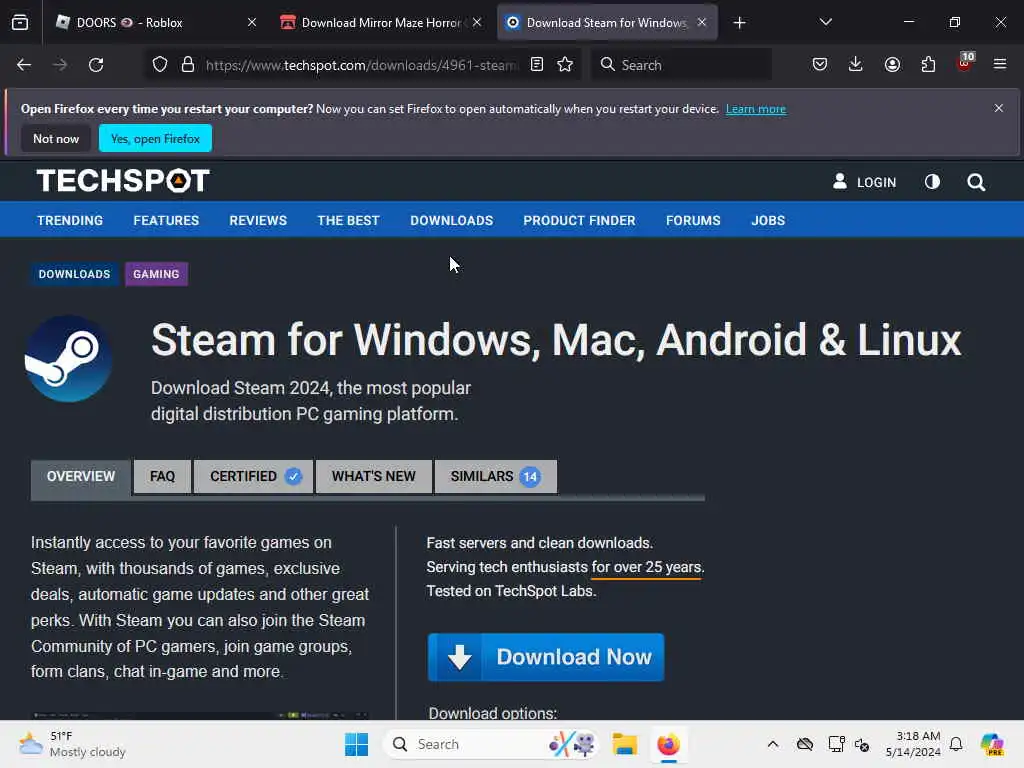Viewport: 1024px width, 768px height.
Task: Go forward to the next page
Action: coord(60,65)
